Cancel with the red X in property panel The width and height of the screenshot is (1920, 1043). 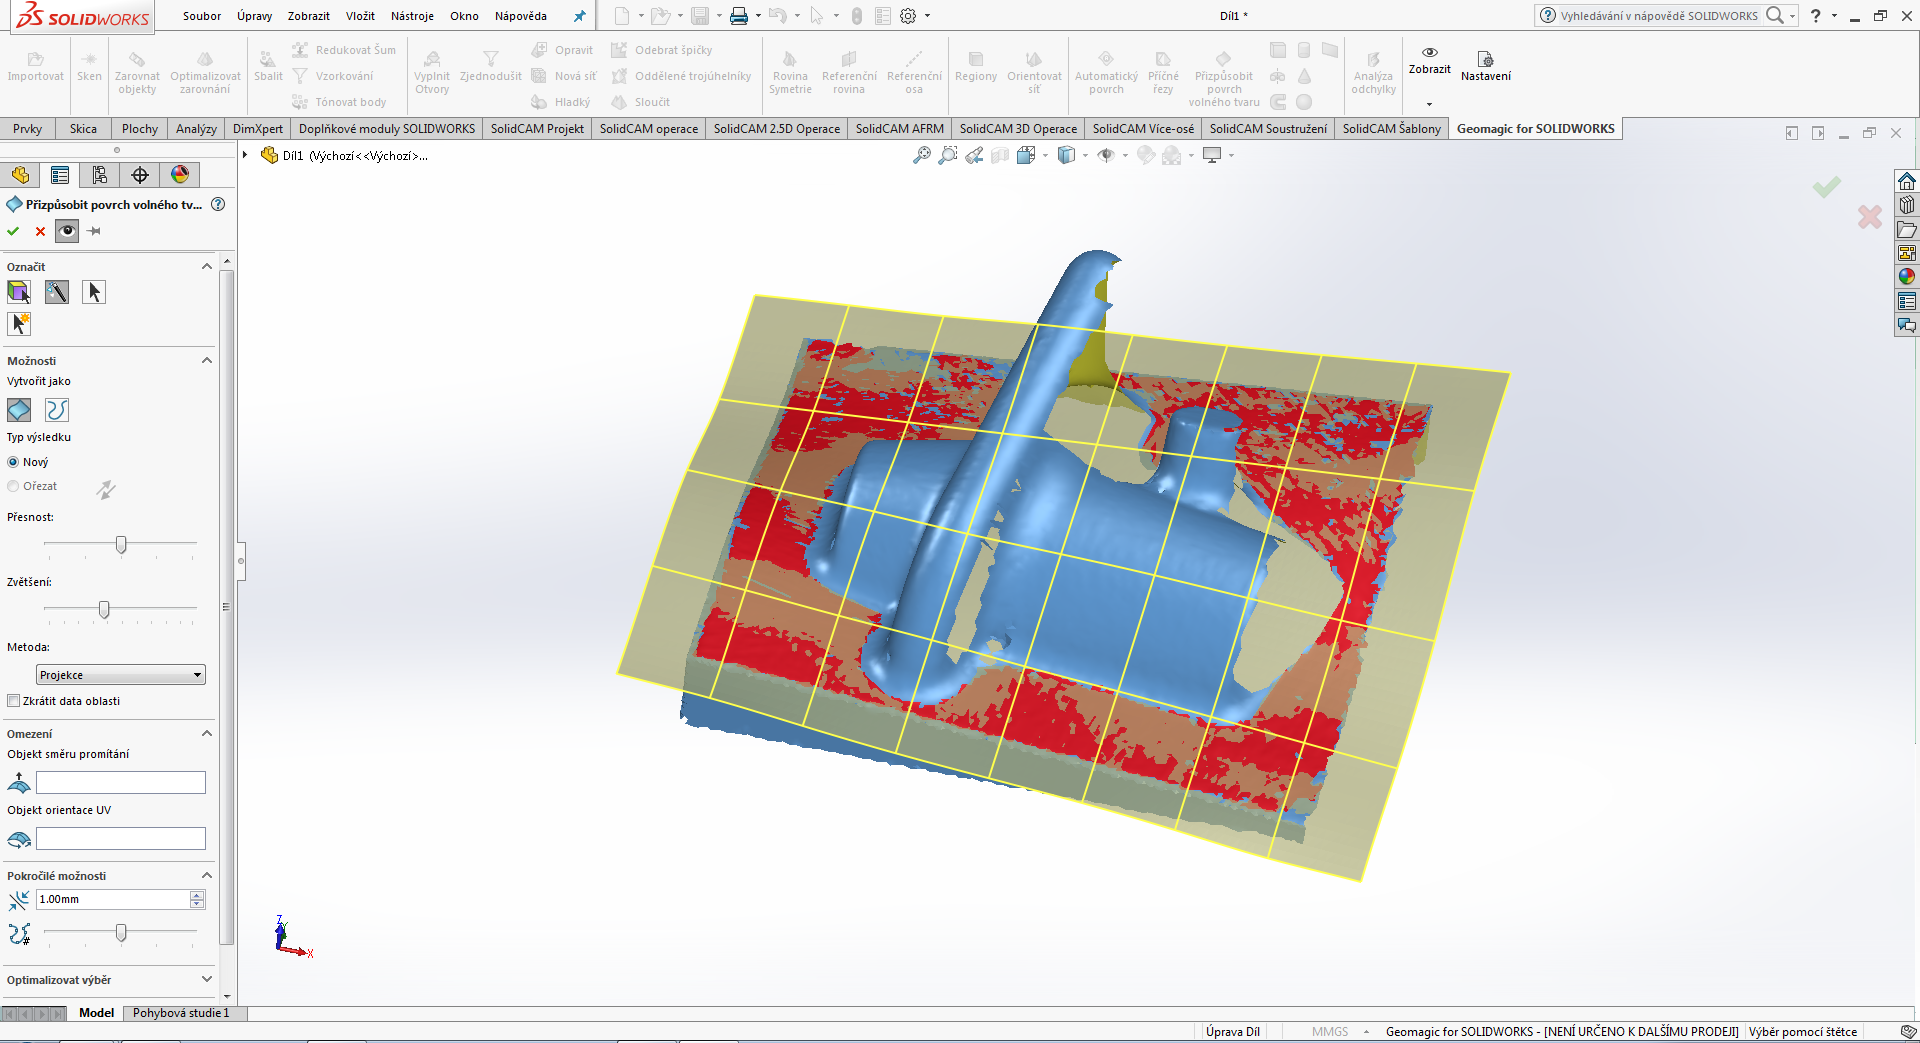tap(40, 231)
